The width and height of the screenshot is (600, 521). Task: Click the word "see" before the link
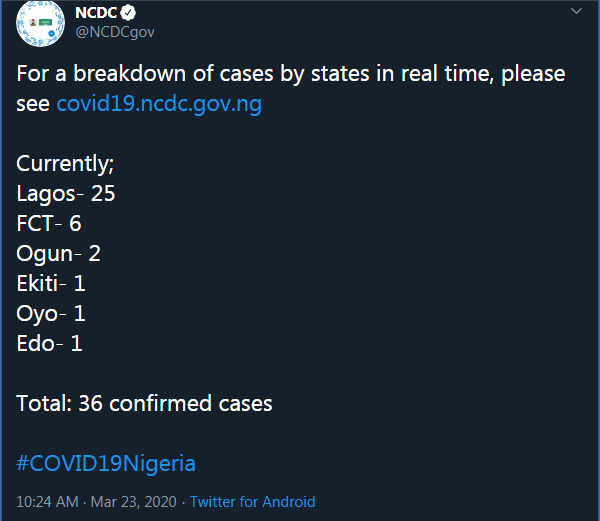[x=33, y=104]
